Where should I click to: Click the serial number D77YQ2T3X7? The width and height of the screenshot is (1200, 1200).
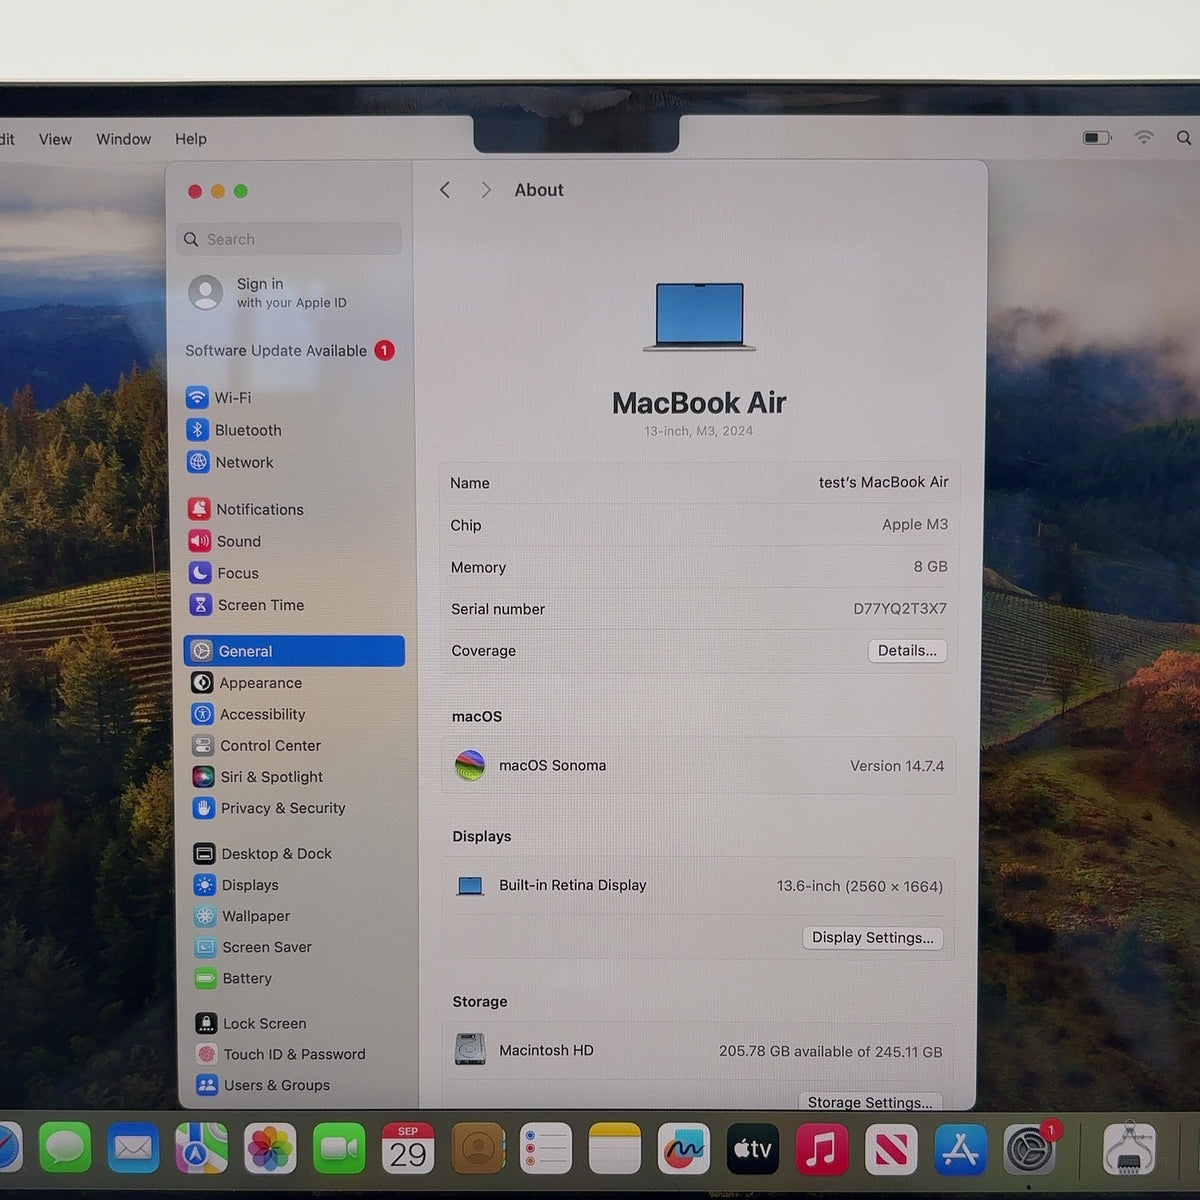pyautogui.click(x=899, y=608)
